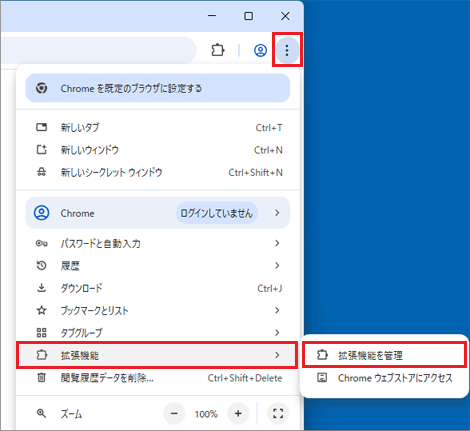Click the browser address bar field

coord(99,50)
